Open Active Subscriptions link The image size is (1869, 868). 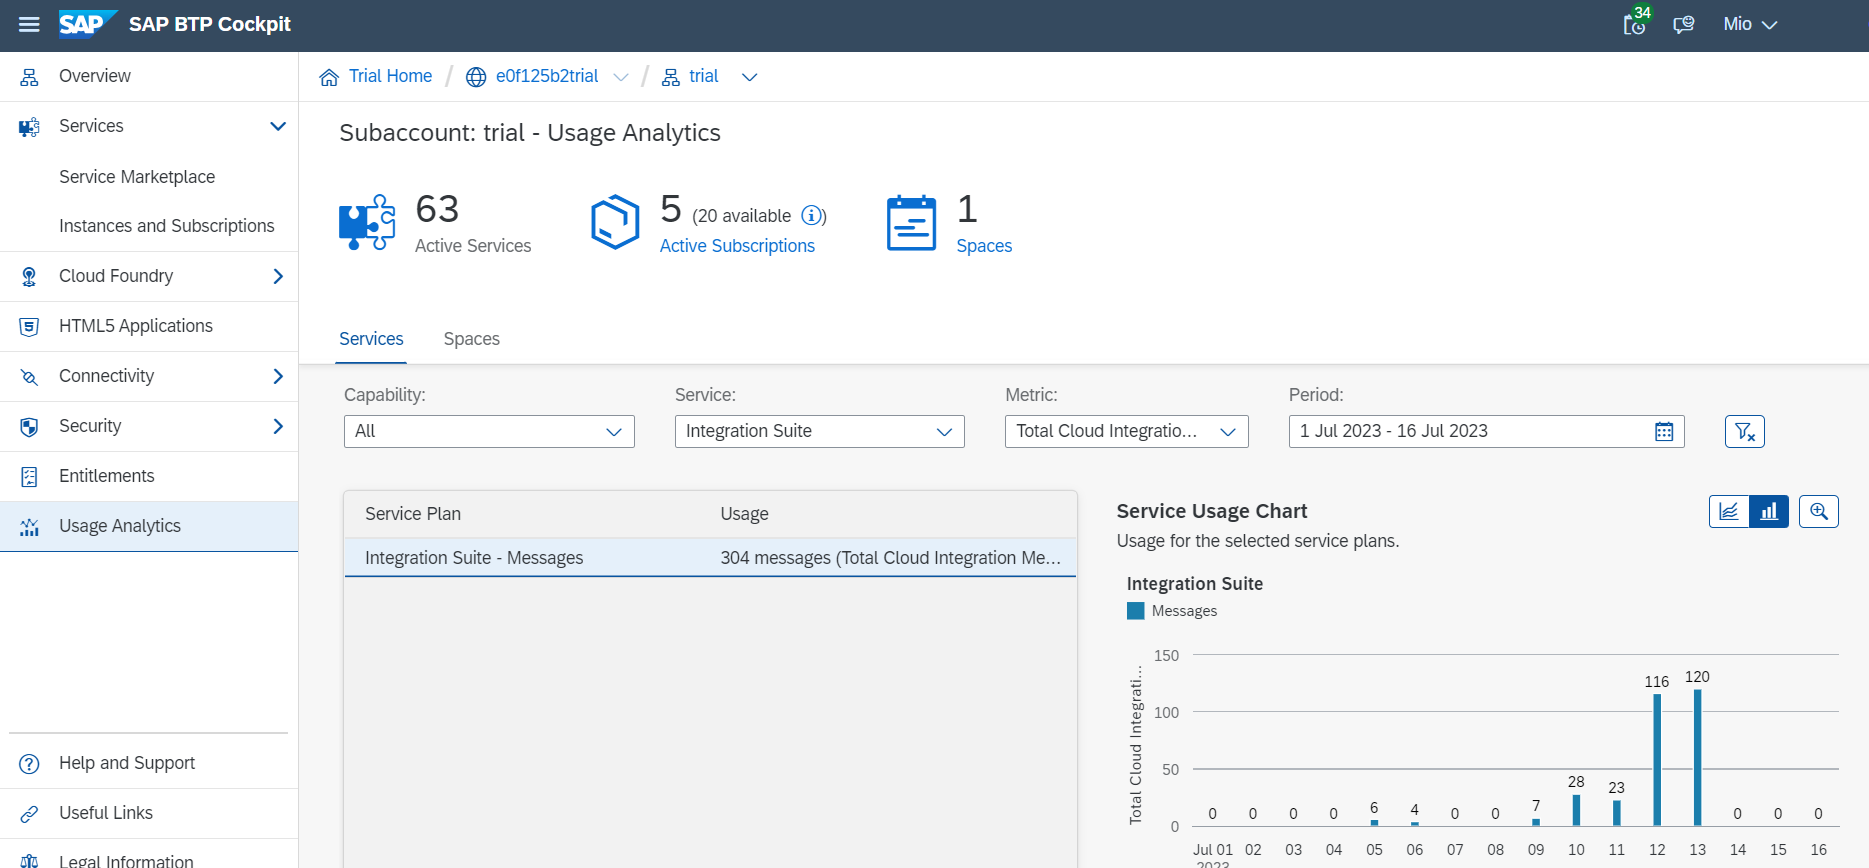coord(737,246)
